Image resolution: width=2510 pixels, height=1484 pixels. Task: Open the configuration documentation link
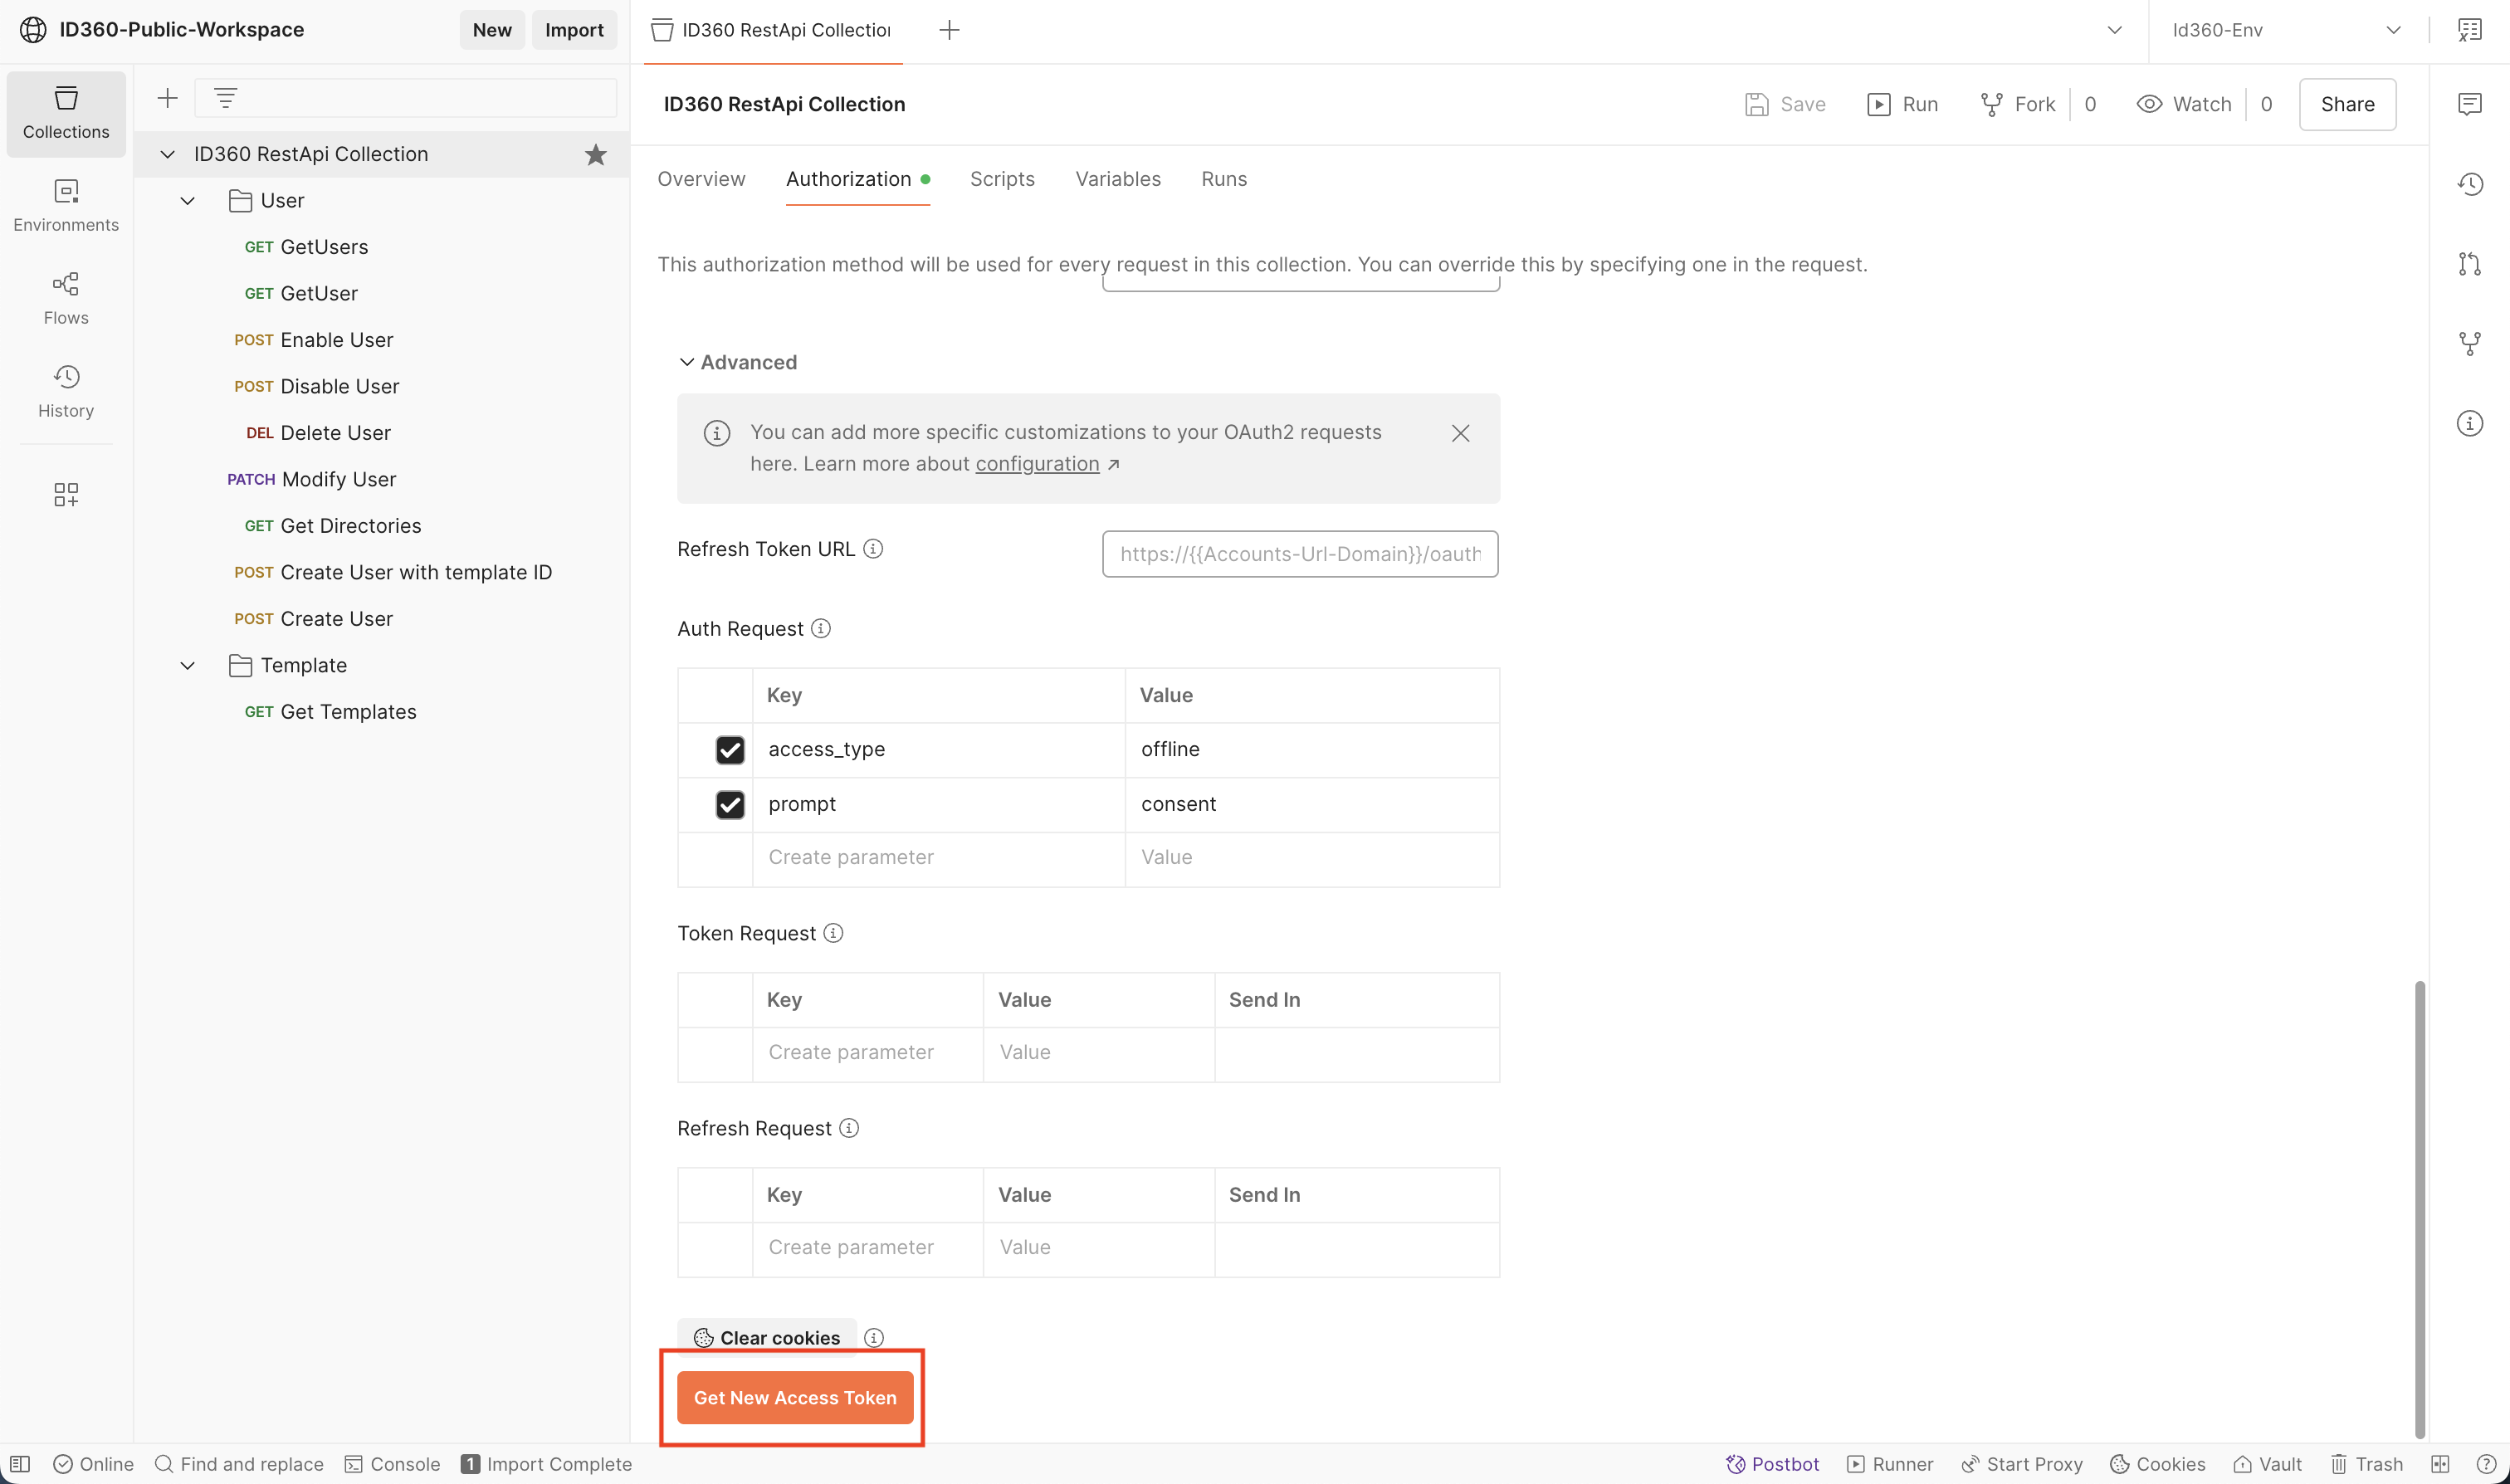click(x=1037, y=464)
